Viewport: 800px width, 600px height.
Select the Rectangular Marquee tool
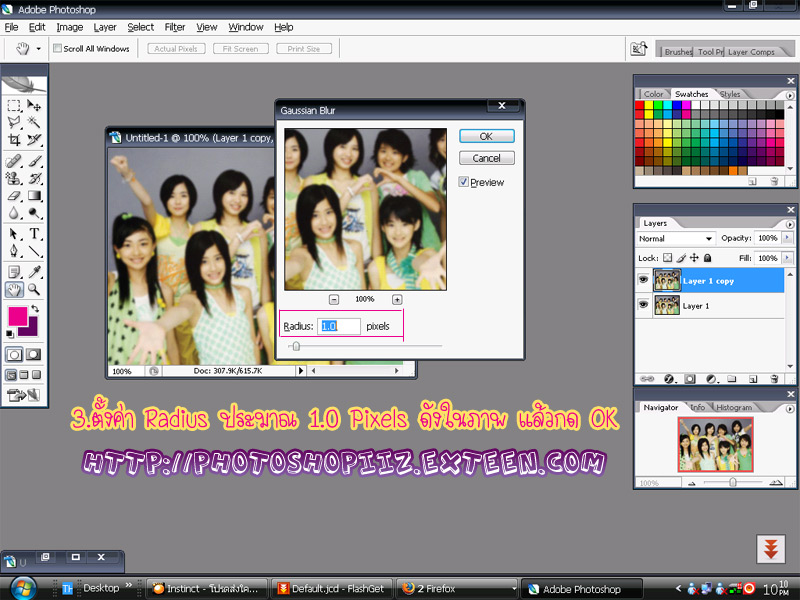14,106
